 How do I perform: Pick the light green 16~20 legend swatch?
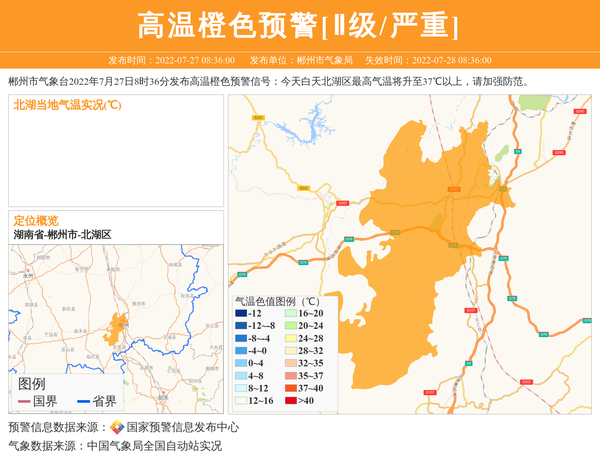[290, 314]
